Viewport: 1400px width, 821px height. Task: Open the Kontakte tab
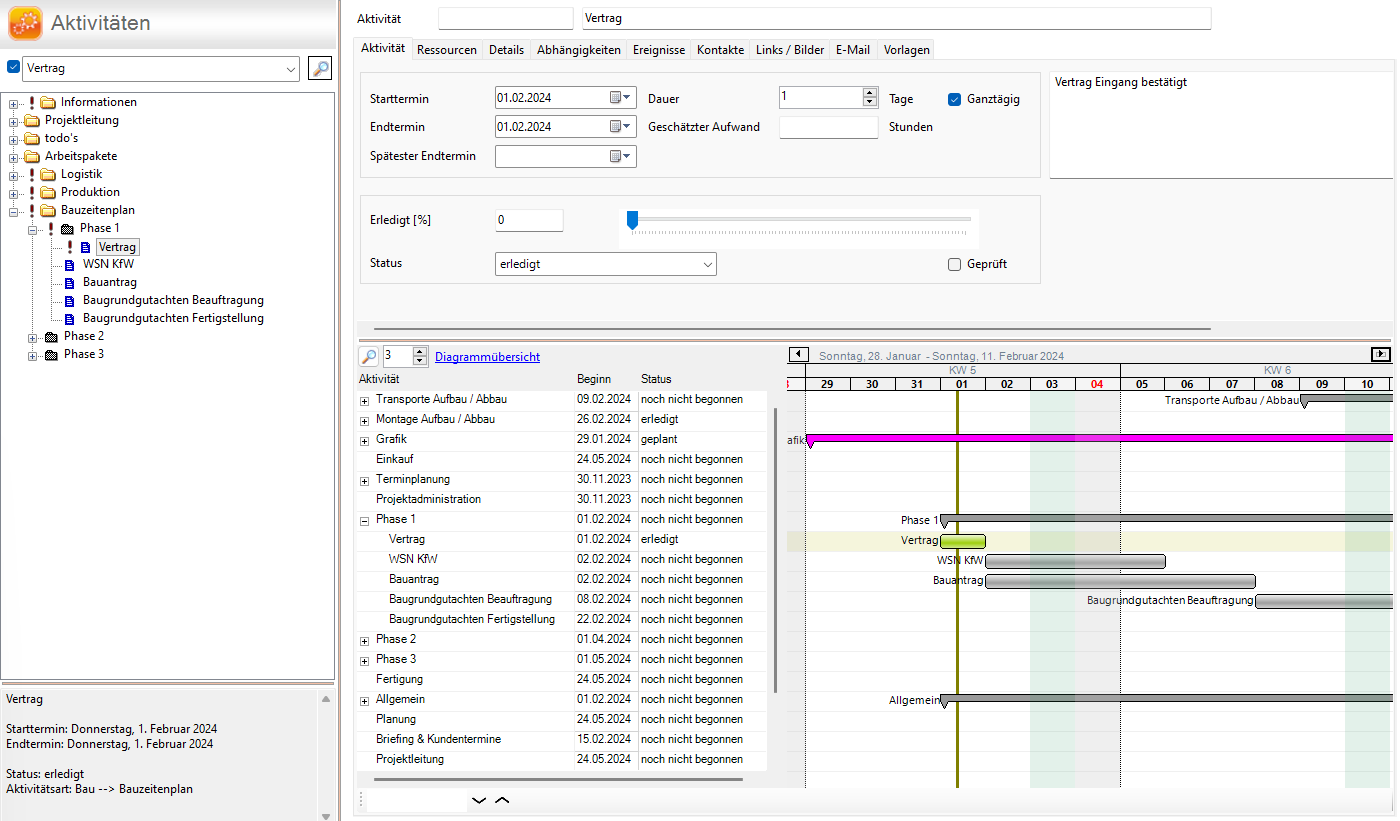[720, 50]
